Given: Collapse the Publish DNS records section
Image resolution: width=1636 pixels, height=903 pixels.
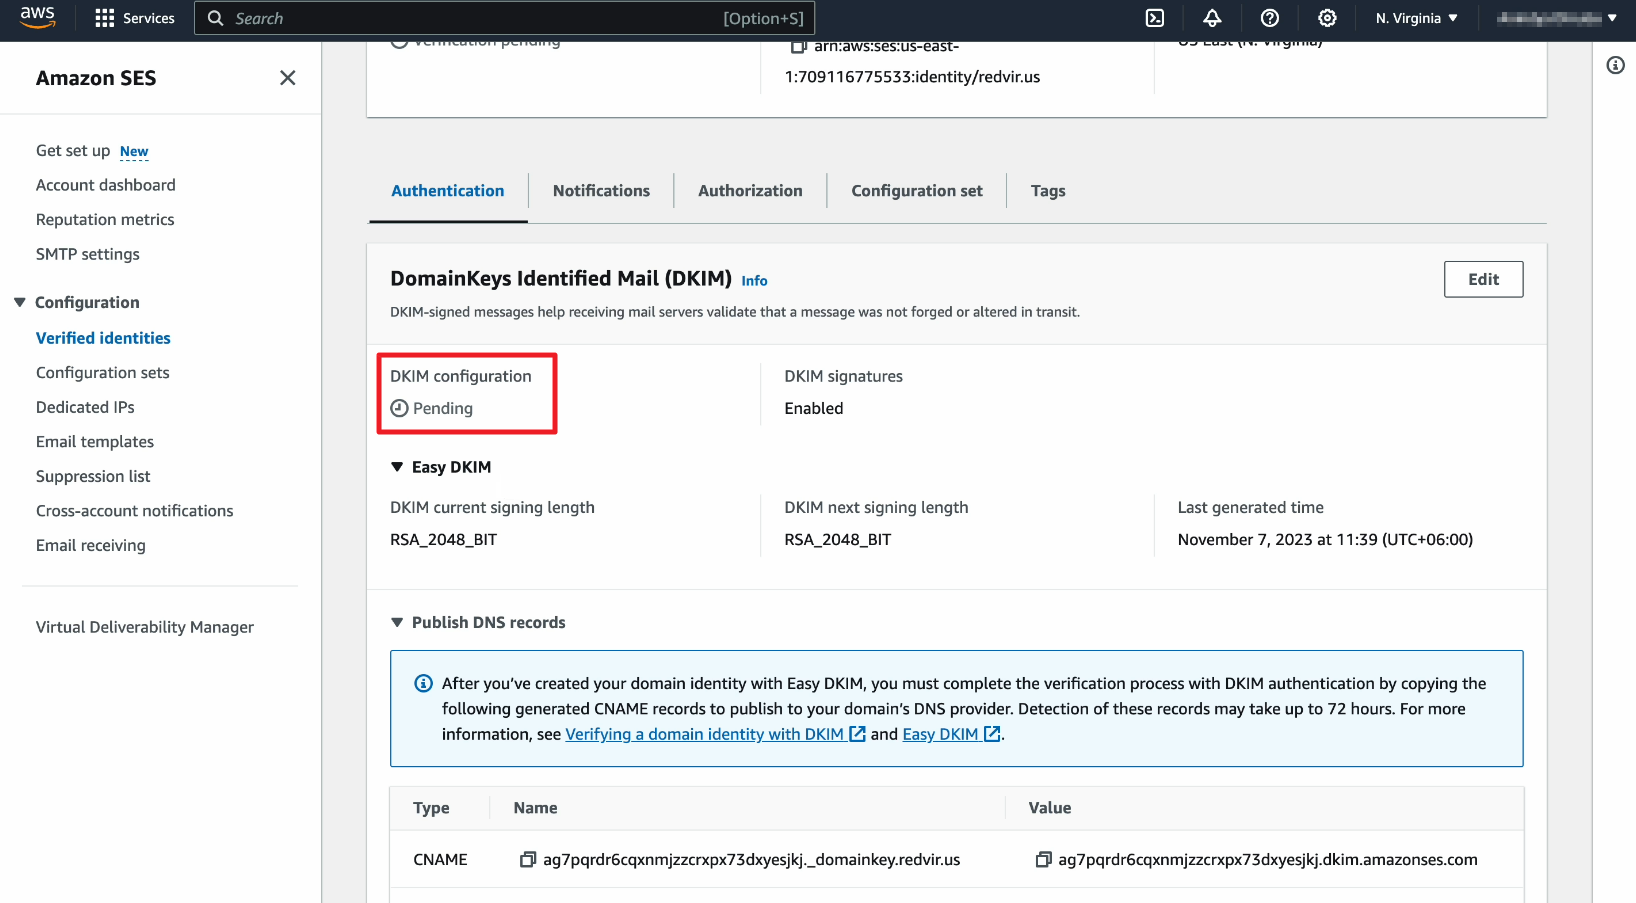Looking at the screenshot, I should click(397, 622).
